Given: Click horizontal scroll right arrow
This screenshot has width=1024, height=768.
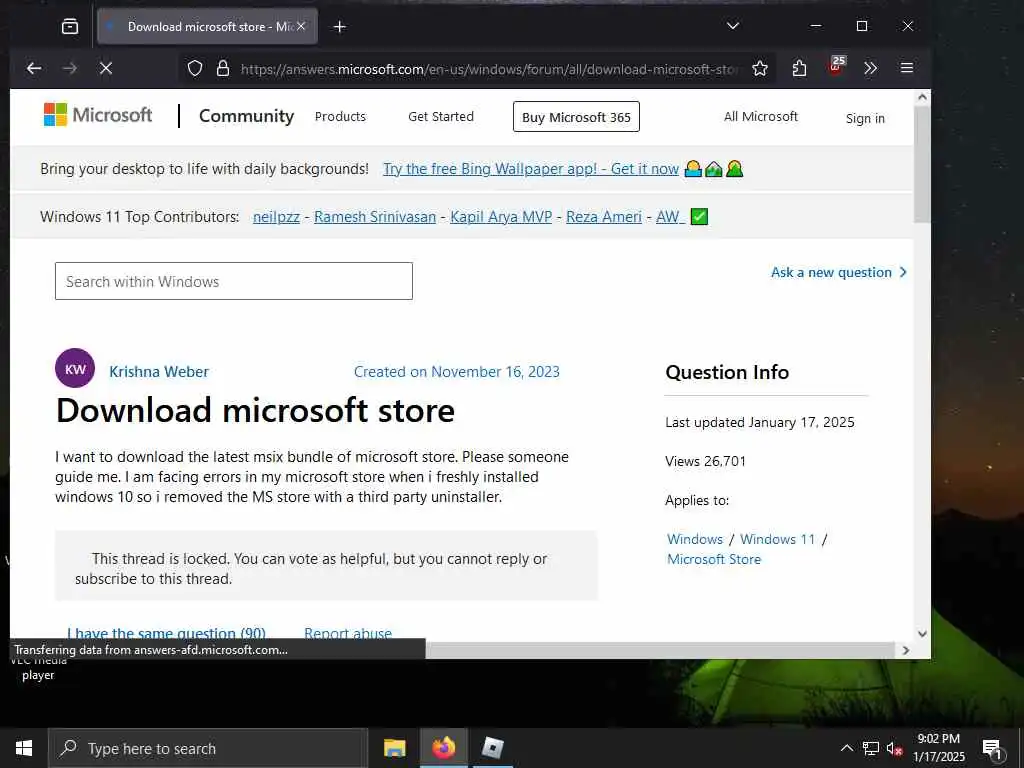Looking at the screenshot, I should (x=905, y=650).
